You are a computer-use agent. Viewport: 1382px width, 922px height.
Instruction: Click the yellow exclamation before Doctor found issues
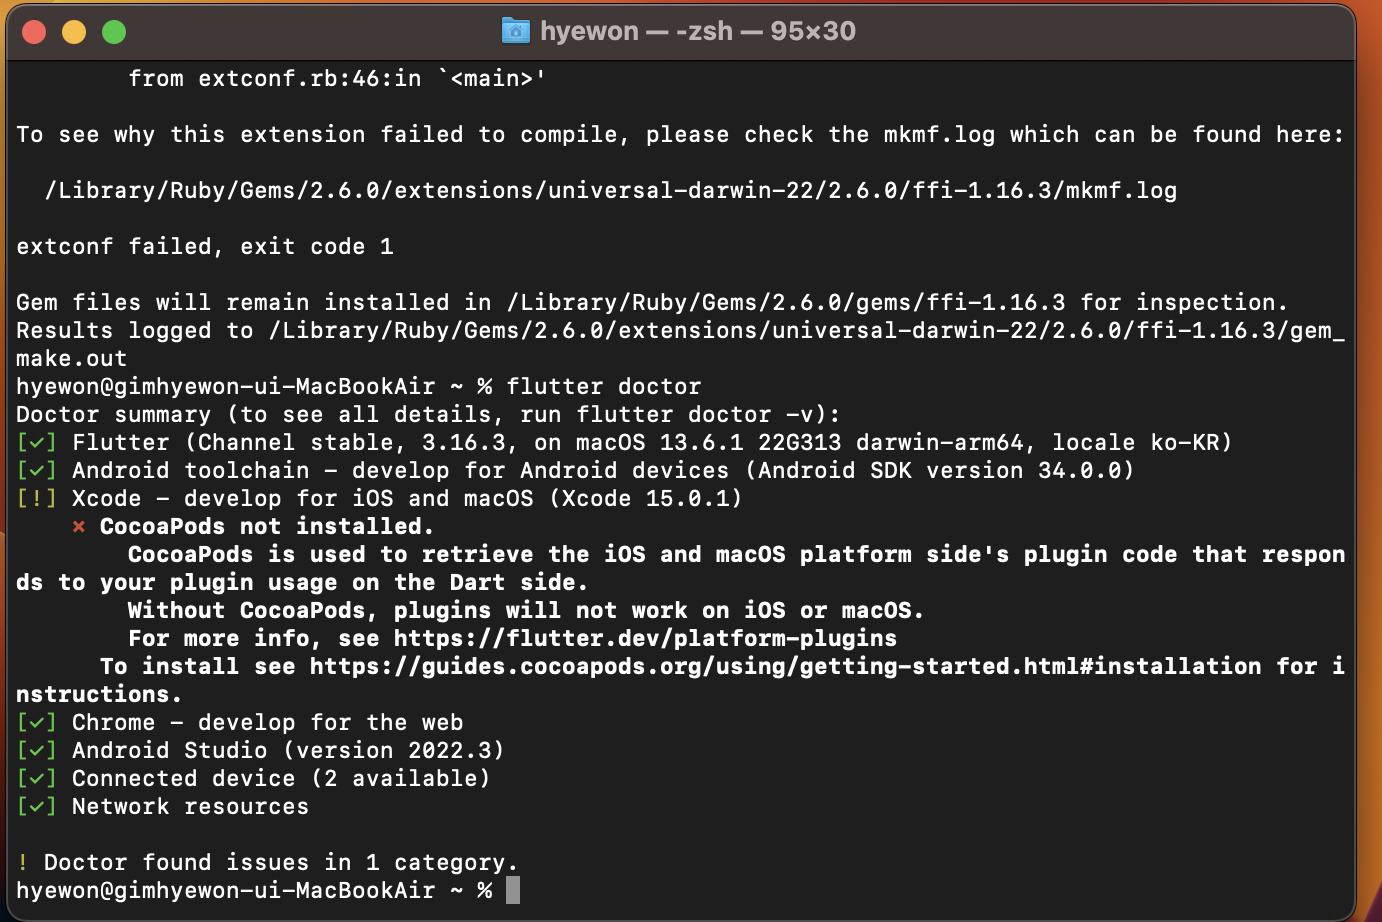pos(23,862)
